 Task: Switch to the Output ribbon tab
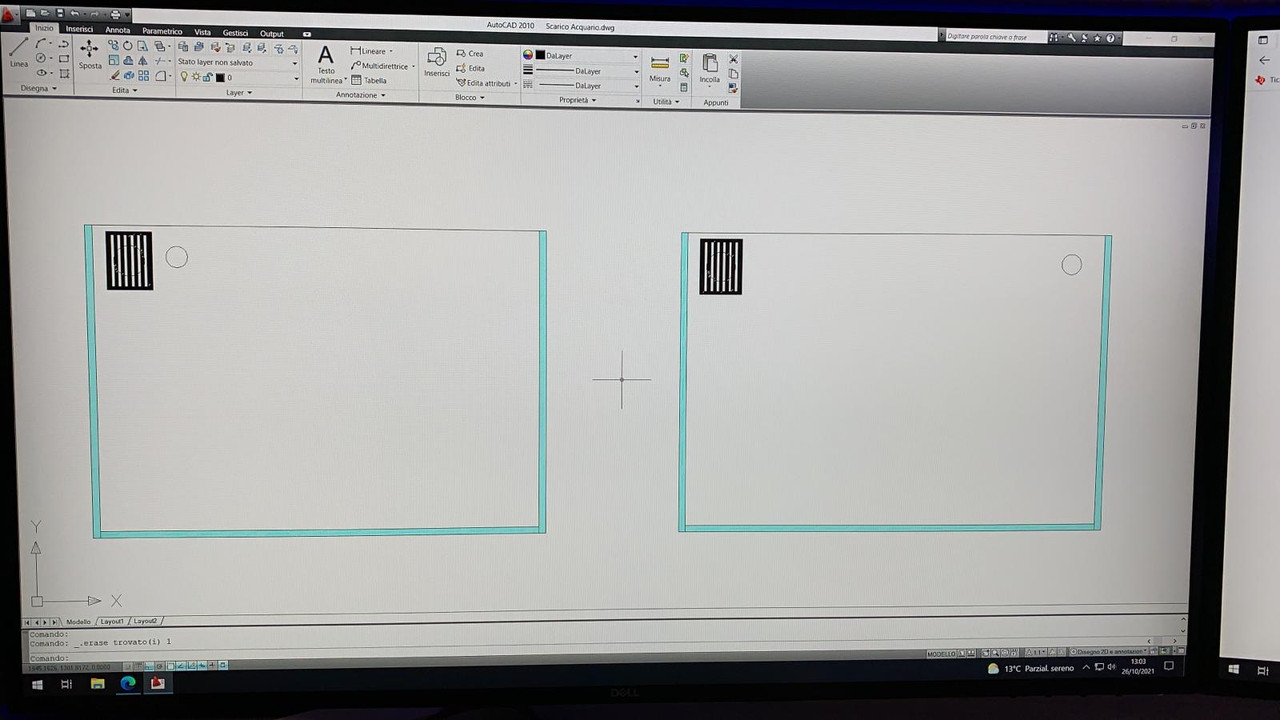tap(272, 33)
